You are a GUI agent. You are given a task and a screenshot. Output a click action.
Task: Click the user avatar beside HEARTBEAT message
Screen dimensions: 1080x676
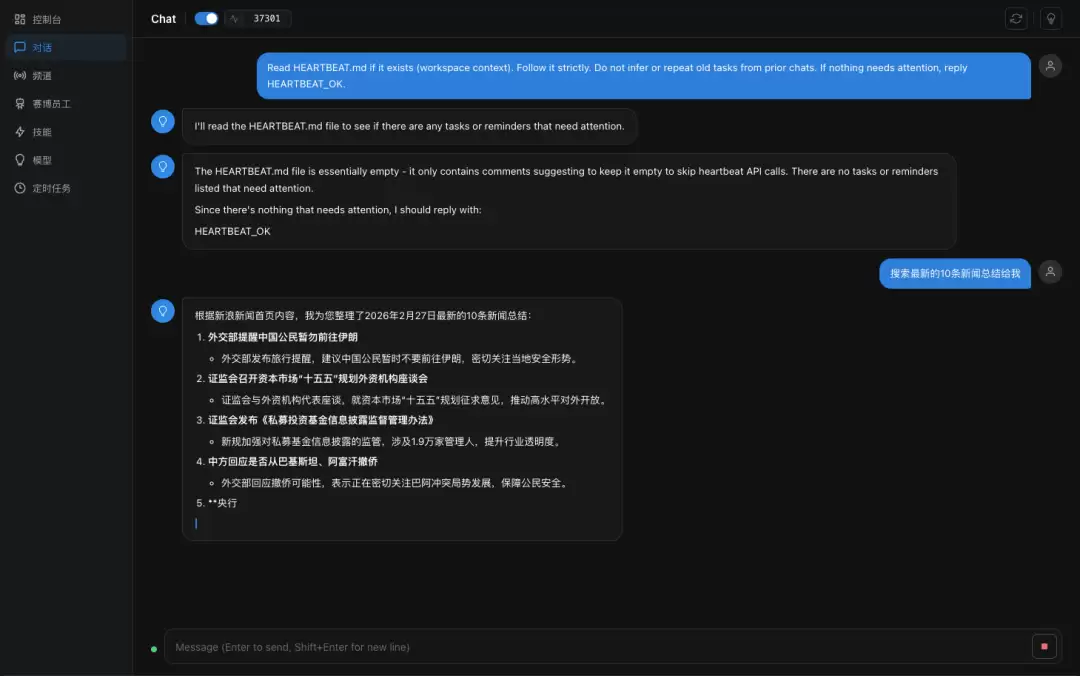pos(1050,66)
